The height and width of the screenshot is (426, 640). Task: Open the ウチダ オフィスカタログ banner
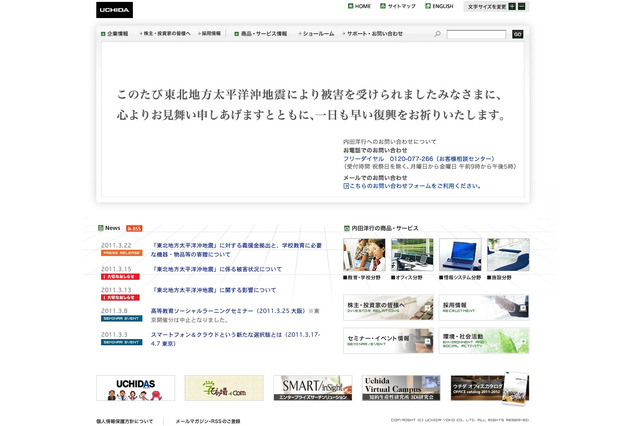point(490,388)
